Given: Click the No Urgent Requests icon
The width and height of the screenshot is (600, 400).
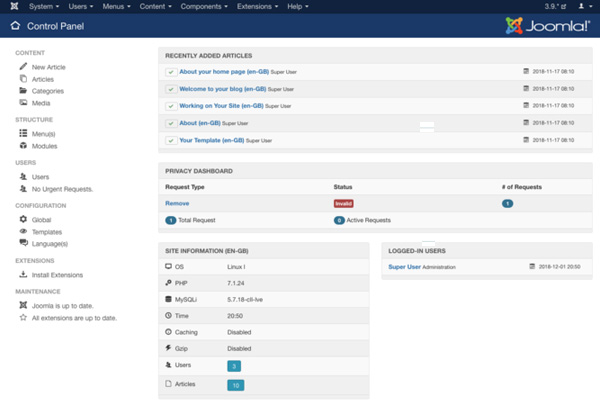Looking at the screenshot, I should coord(23,188).
